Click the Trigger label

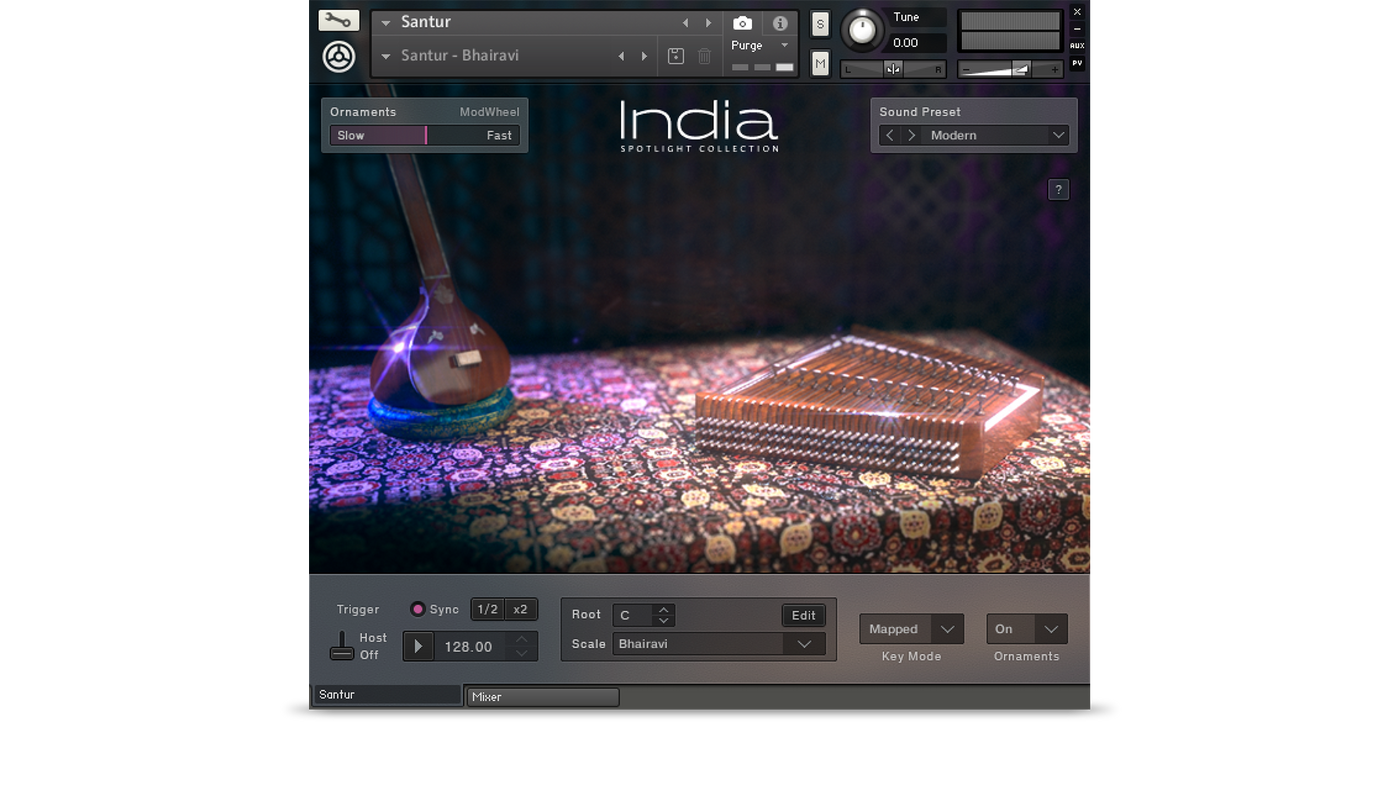(358, 609)
